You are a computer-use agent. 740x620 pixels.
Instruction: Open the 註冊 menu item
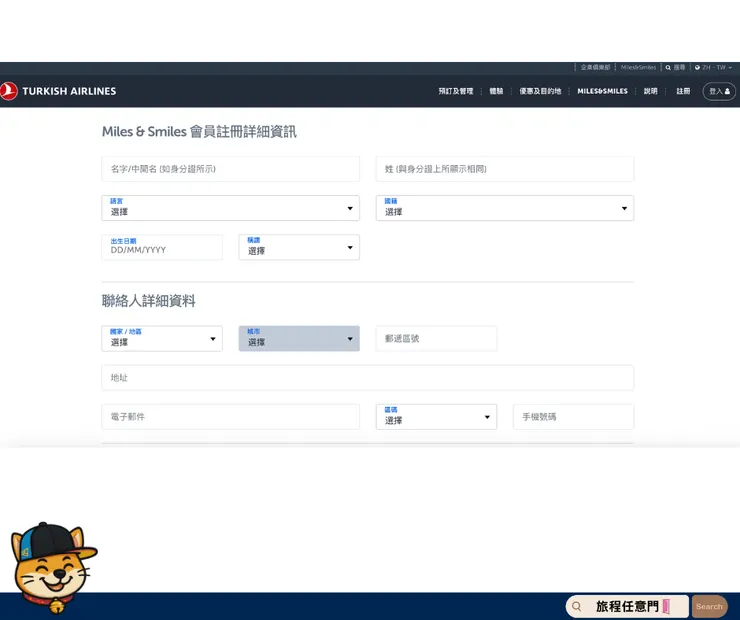pos(683,91)
